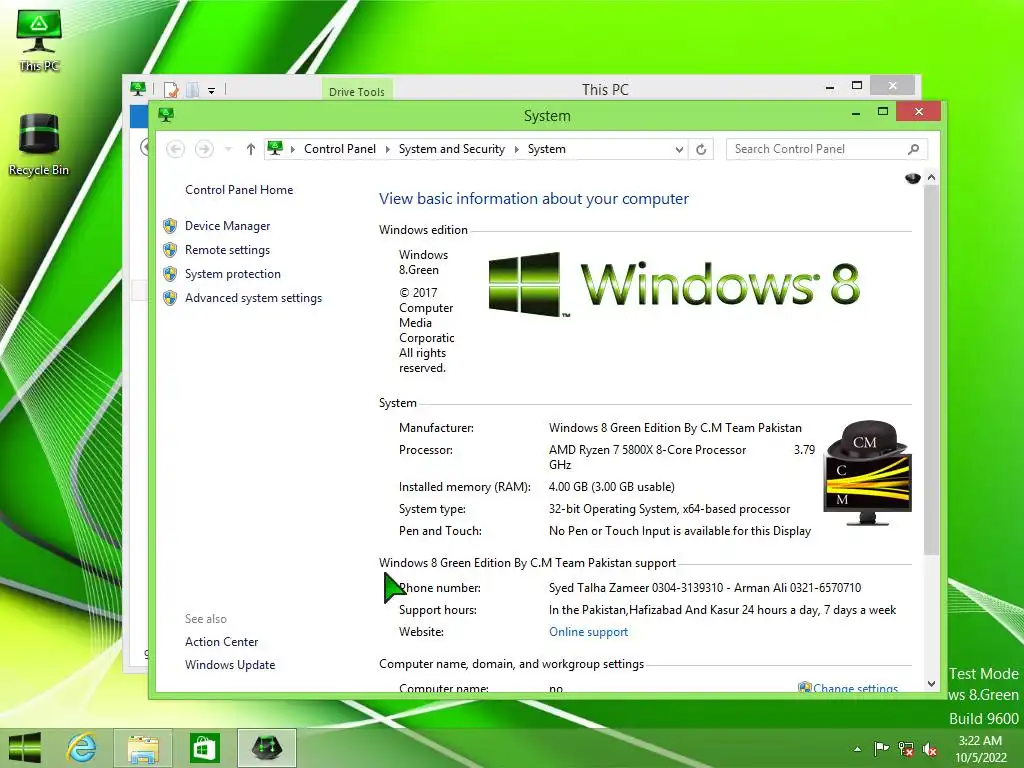Open Remote settings link
Viewport: 1024px width, 768px height.
[x=227, y=250]
